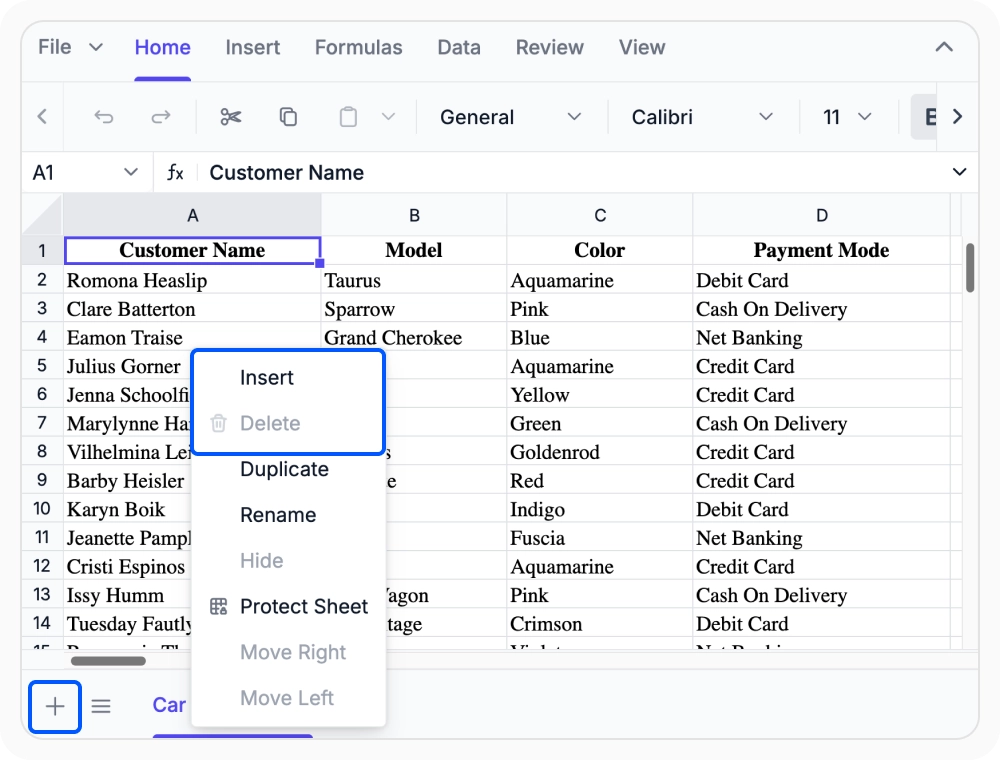The height and width of the screenshot is (760, 1000).
Task: Select the Romona Heaslip cell
Action: click(x=192, y=280)
